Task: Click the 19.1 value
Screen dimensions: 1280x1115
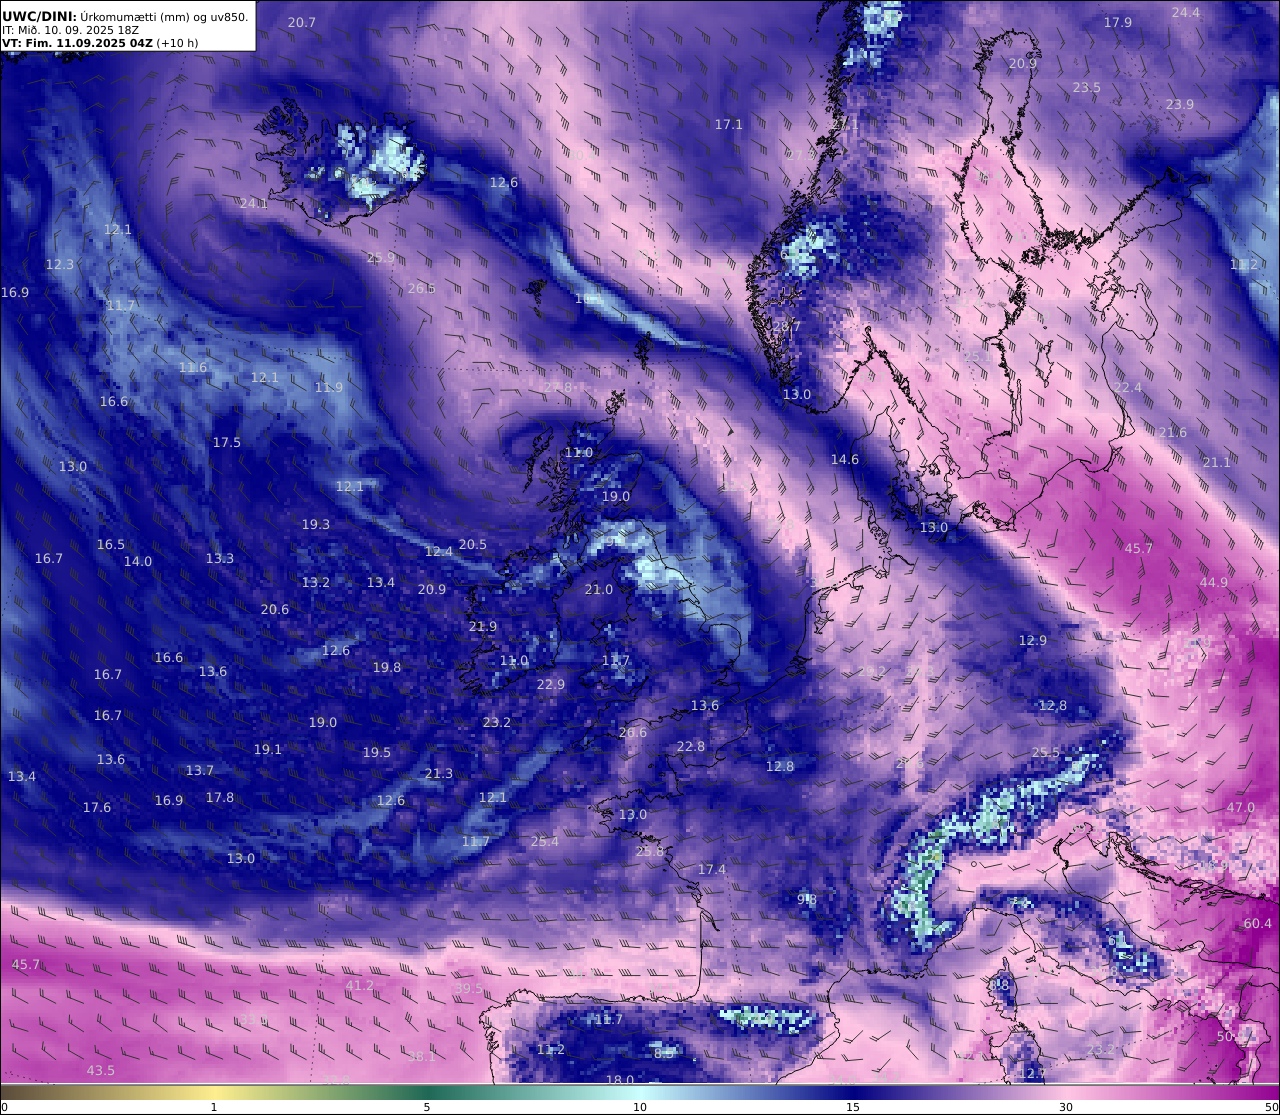Action: tap(267, 750)
